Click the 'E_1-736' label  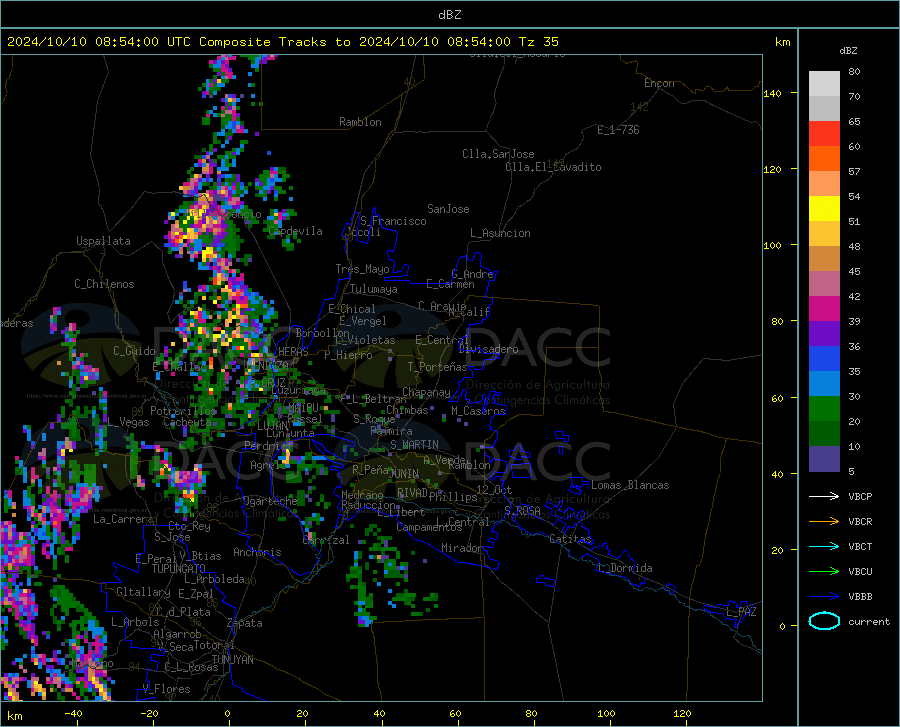pos(618,130)
